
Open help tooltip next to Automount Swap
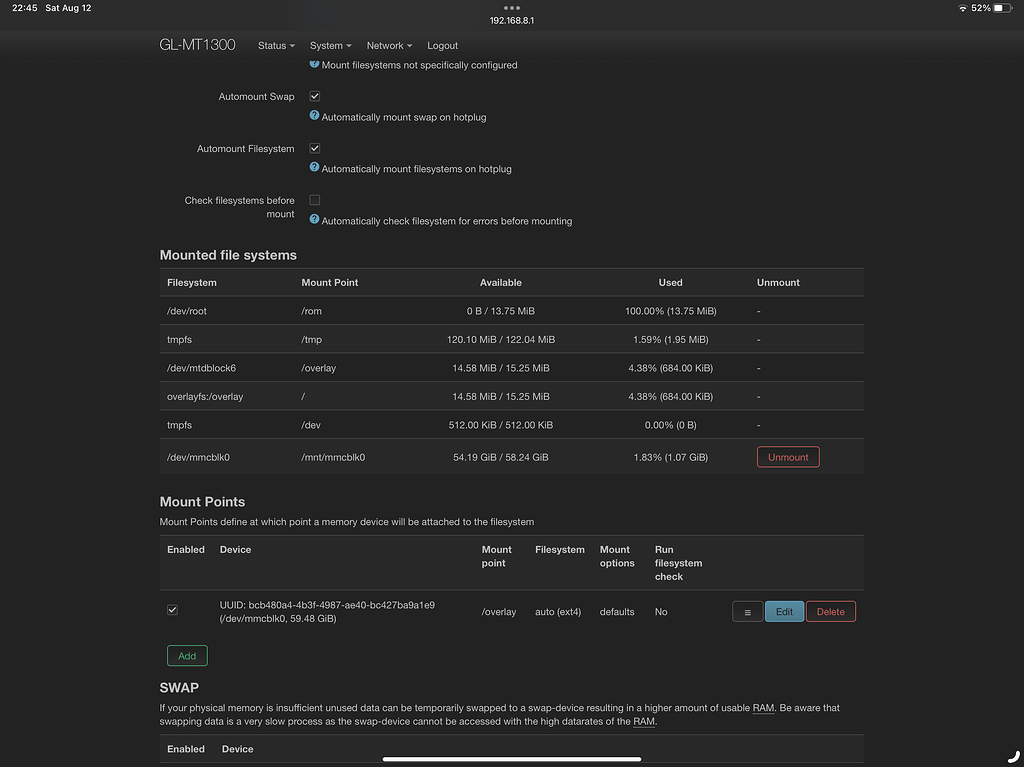tap(314, 116)
